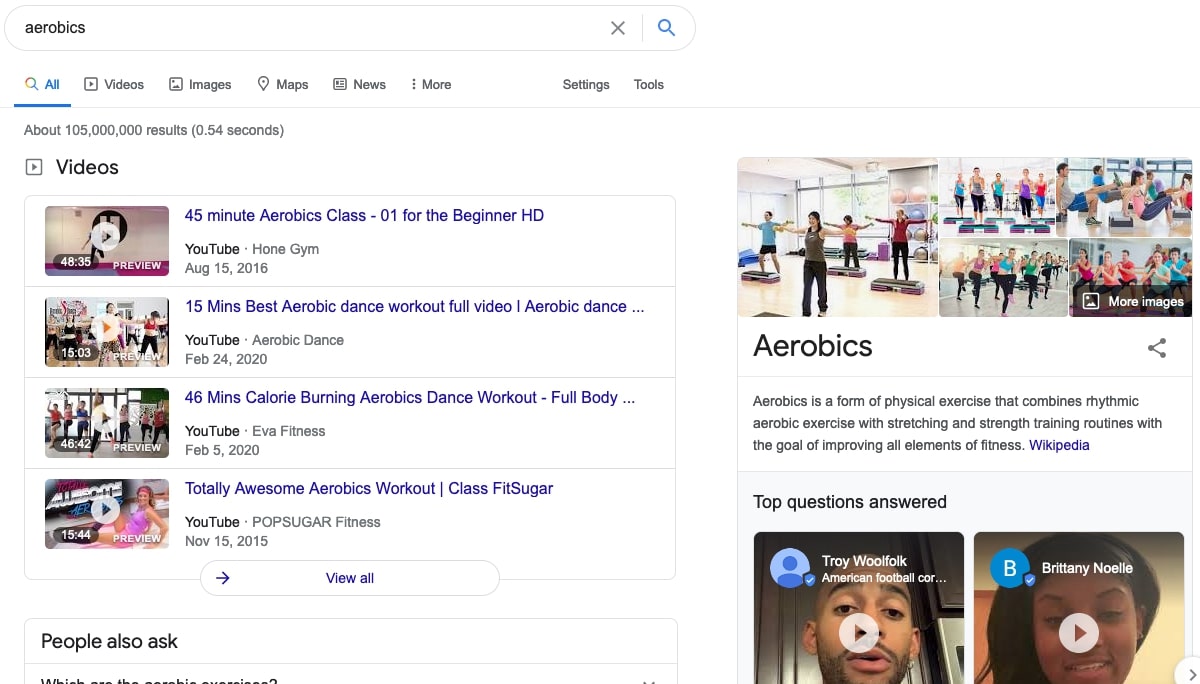Switch to the Images search tab
The width and height of the screenshot is (1200, 684).
(200, 85)
